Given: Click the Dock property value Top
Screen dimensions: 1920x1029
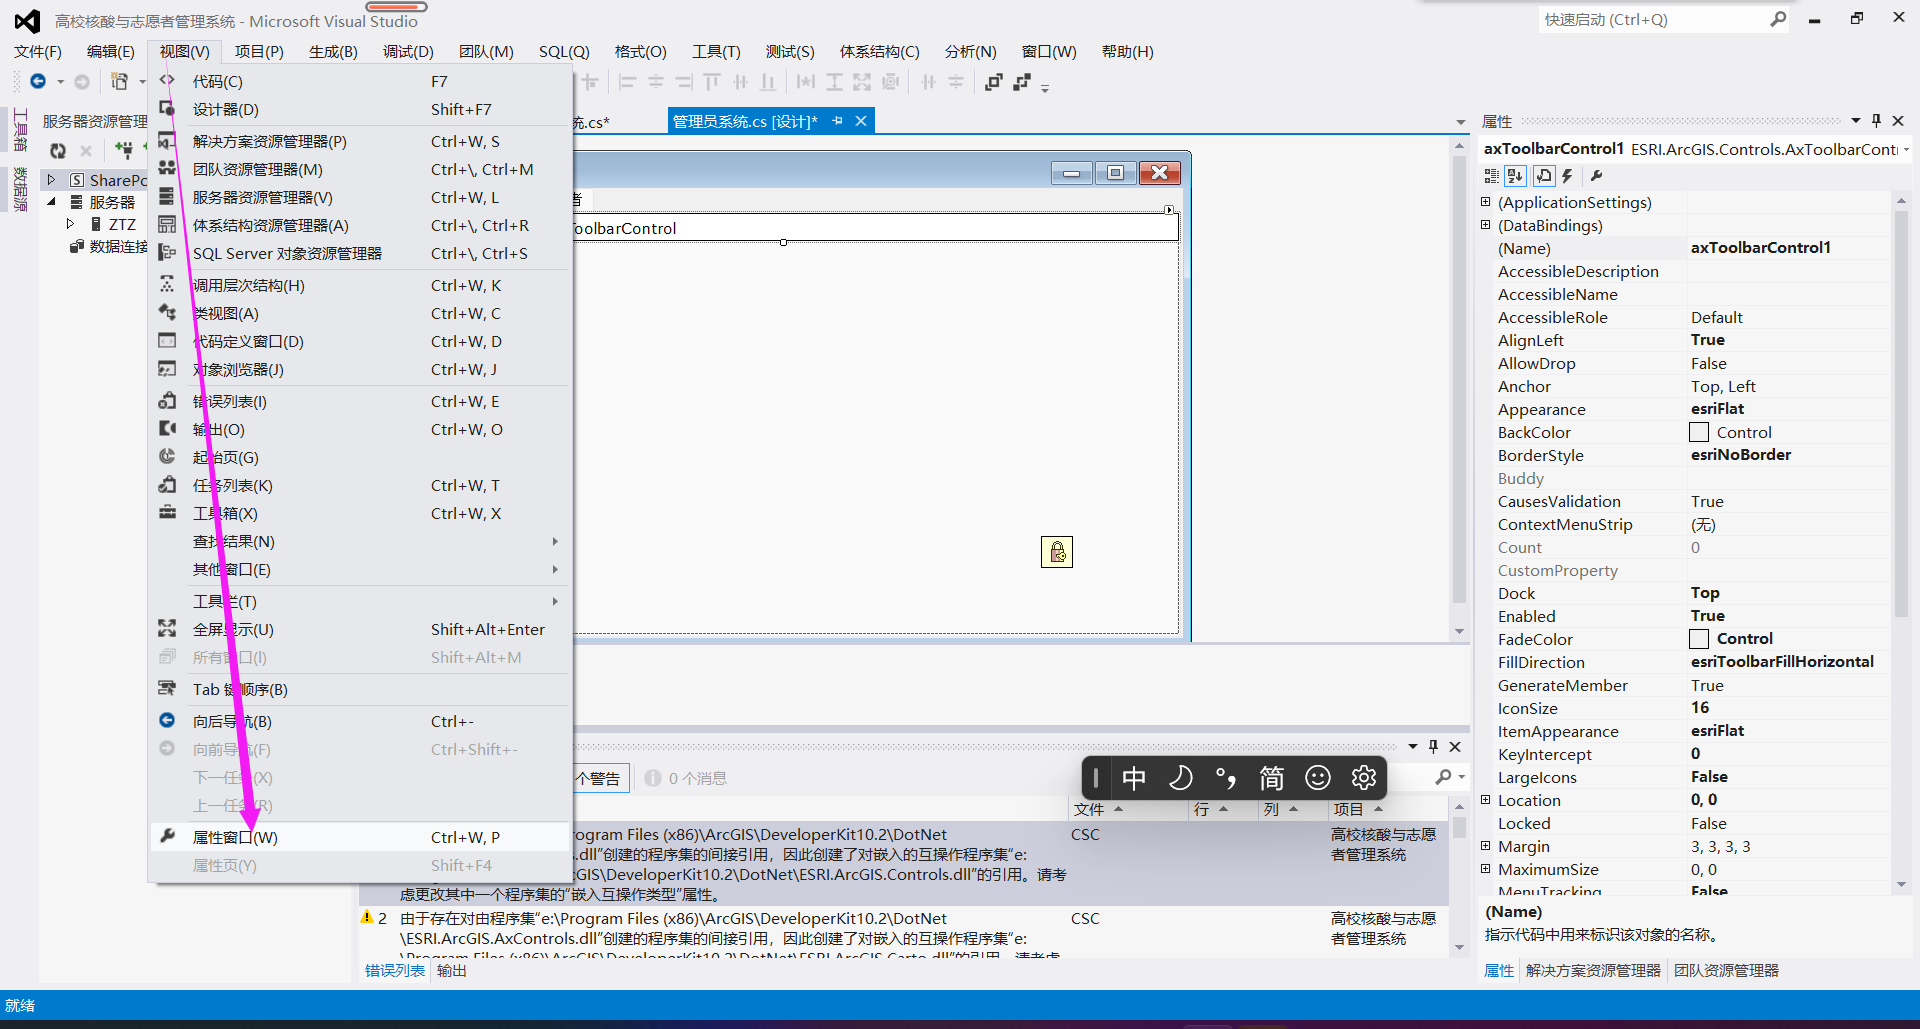Looking at the screenshot, I should [1705, 593].
